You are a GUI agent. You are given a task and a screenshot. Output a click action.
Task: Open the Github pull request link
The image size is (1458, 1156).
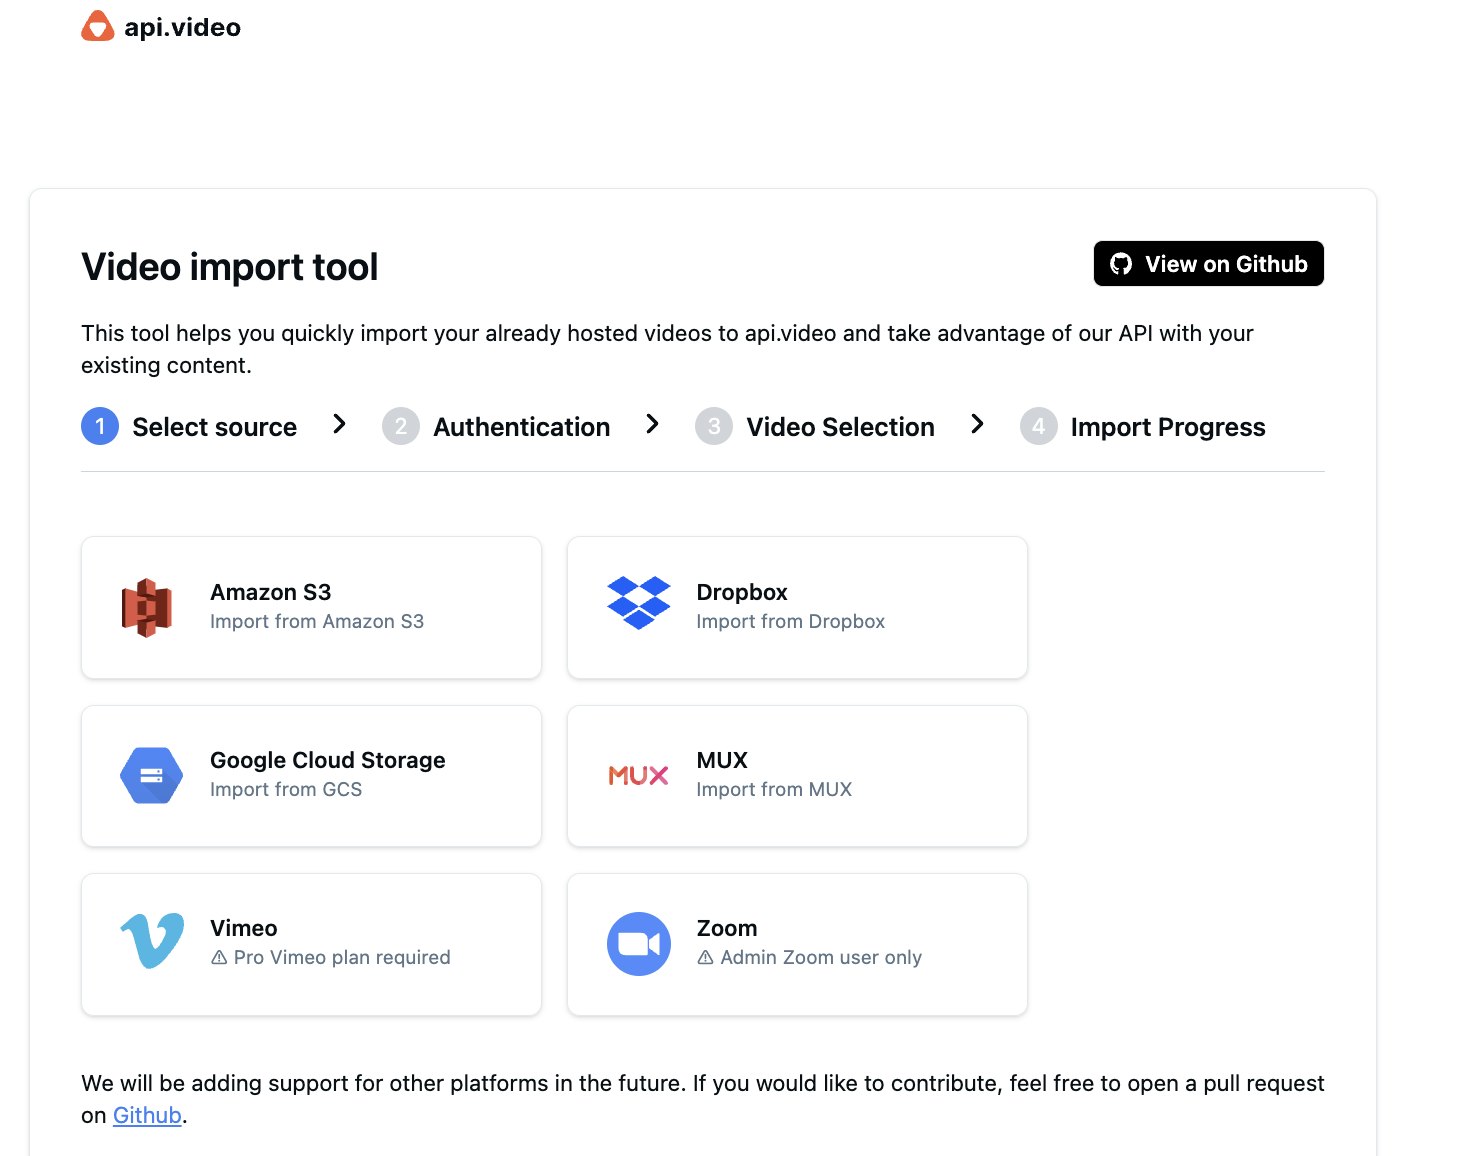pos(147,1115)
